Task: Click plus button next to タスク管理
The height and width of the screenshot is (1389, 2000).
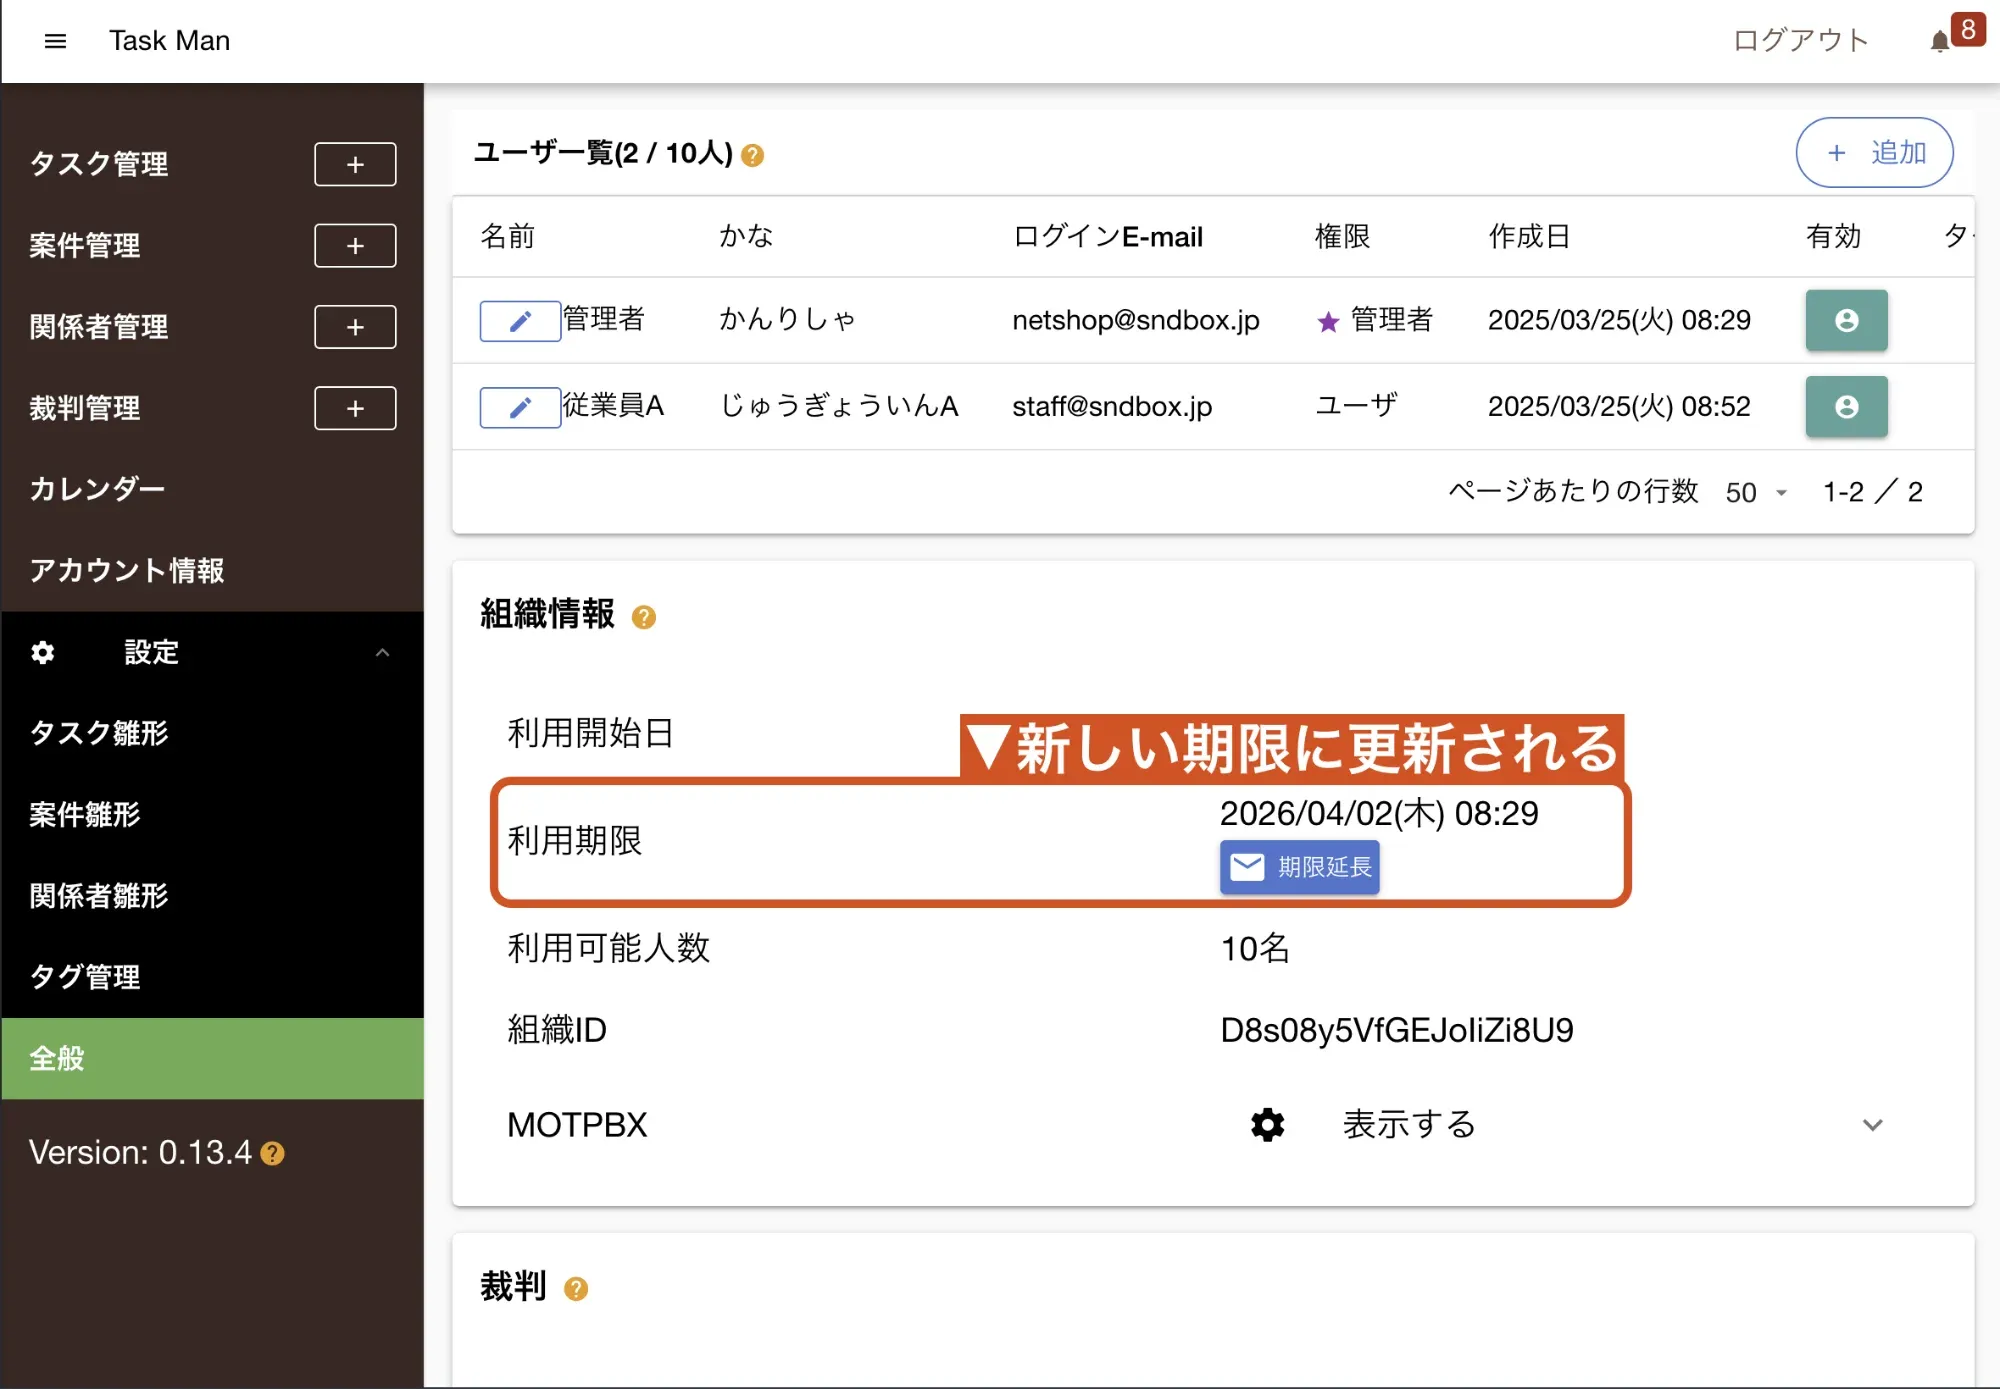Action: tap(355, 164)
